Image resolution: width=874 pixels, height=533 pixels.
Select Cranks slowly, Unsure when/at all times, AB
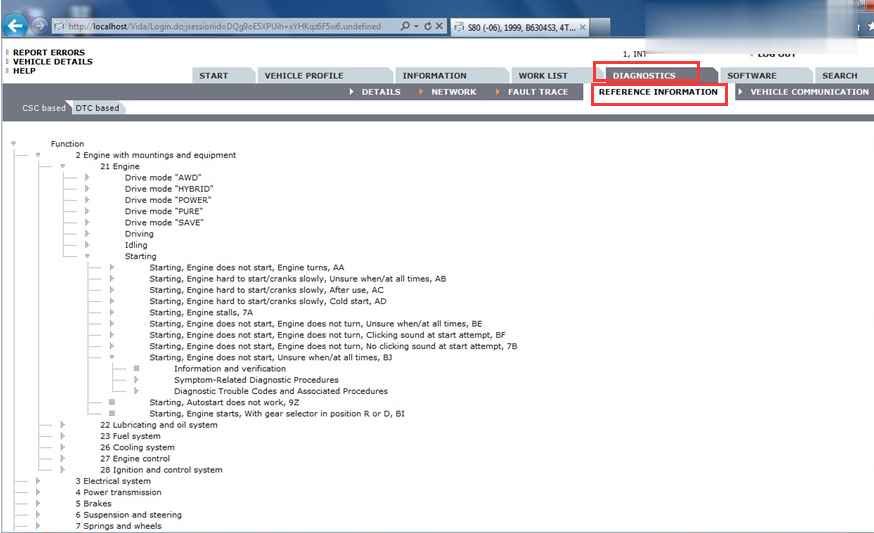pos(298,279)
